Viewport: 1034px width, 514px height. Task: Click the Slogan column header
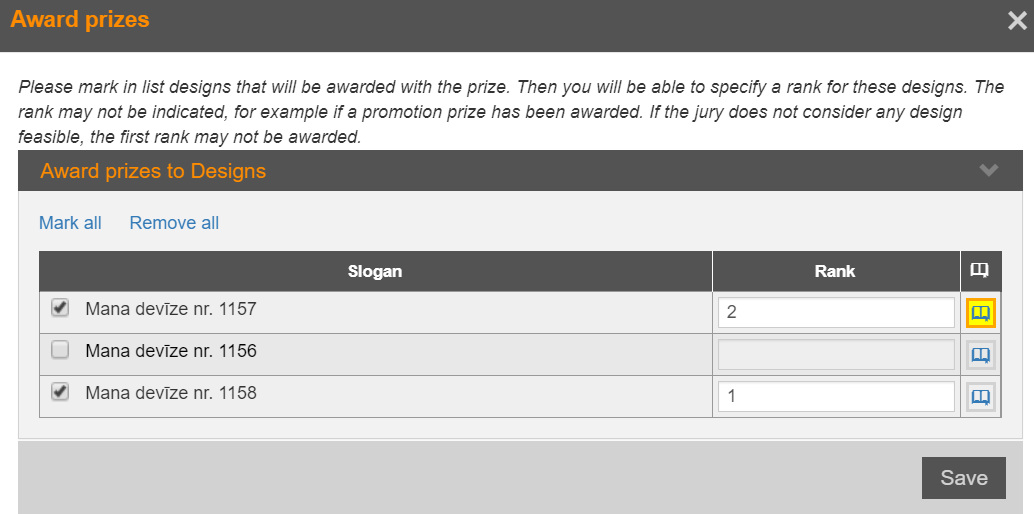[375, 271]
